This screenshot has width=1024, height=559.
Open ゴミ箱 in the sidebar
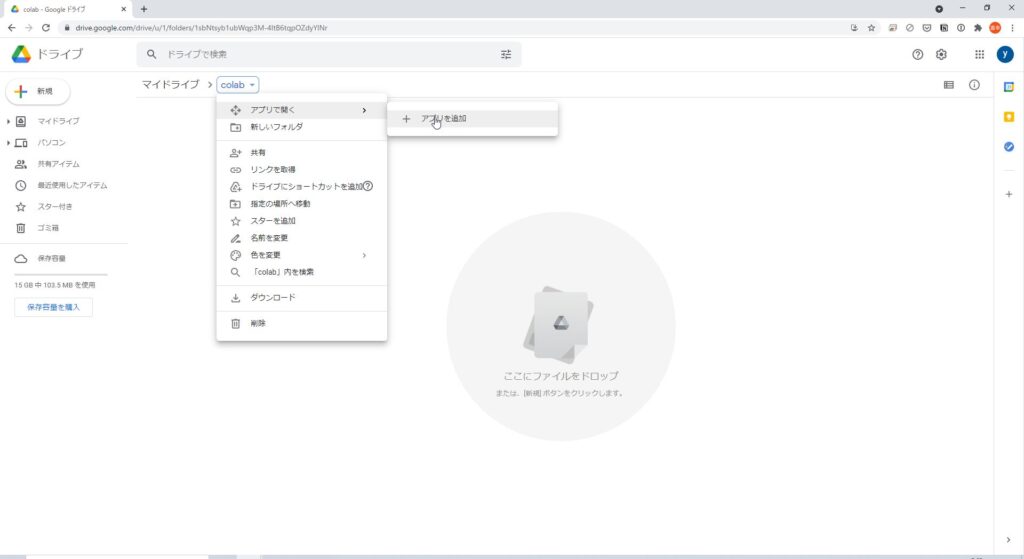(x=50, y=228)
